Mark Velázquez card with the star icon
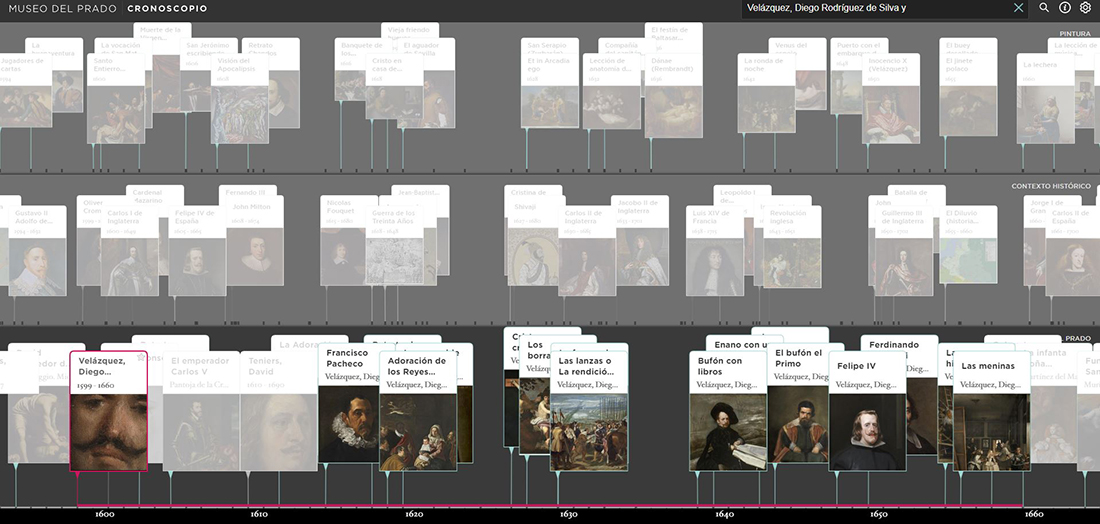 click(141, 358)
